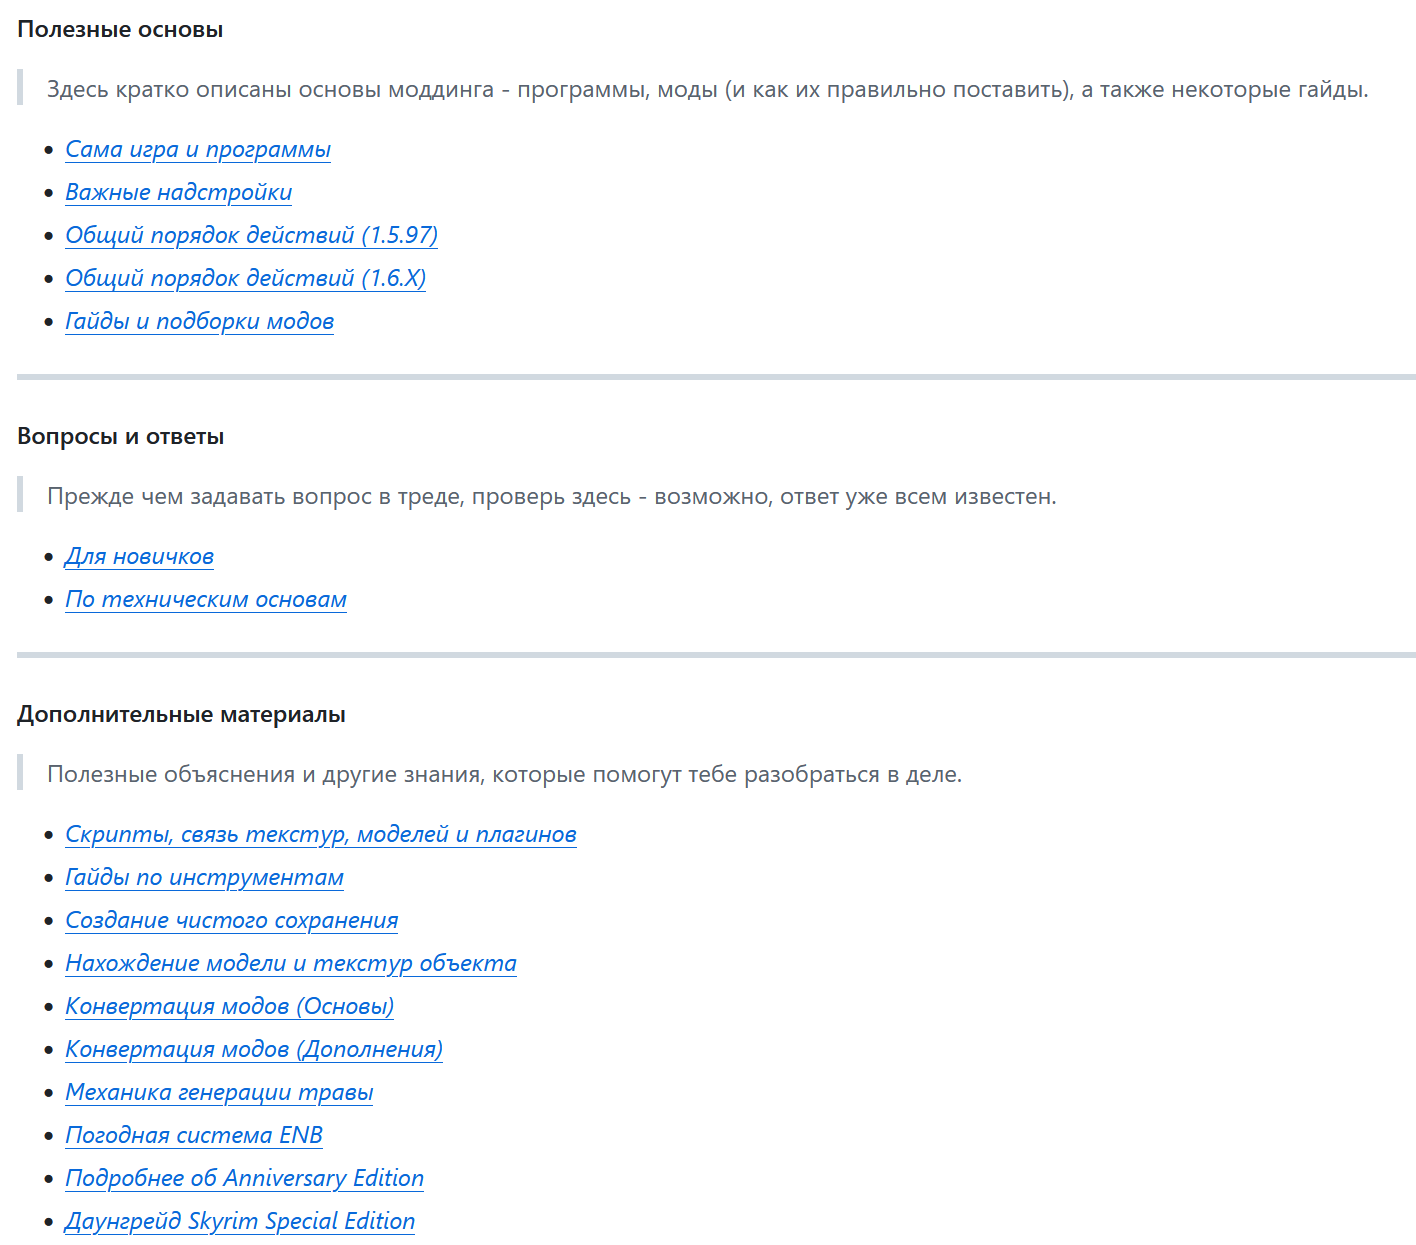1416x1245 pixels.
Task: Click 'По техническим основам' link
Action: click(205, 600)
